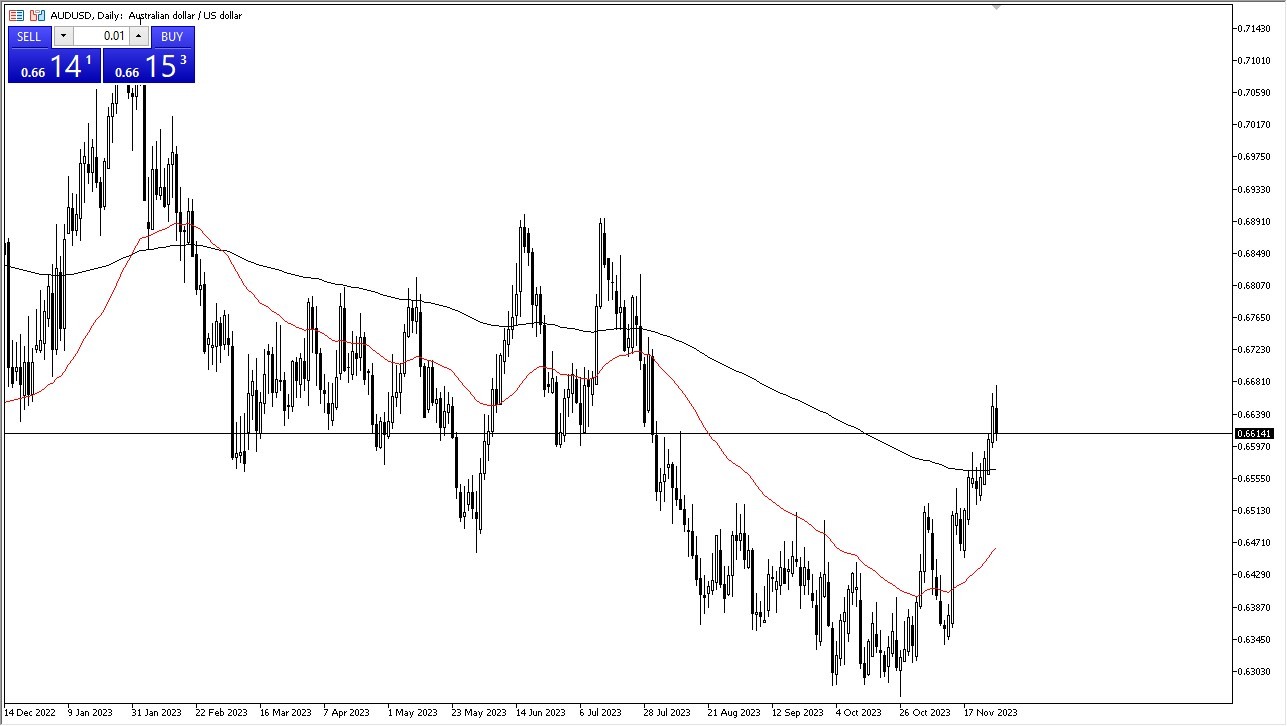
Task: Click the buy price 0.66 15 panel
Action: (149, 65)
